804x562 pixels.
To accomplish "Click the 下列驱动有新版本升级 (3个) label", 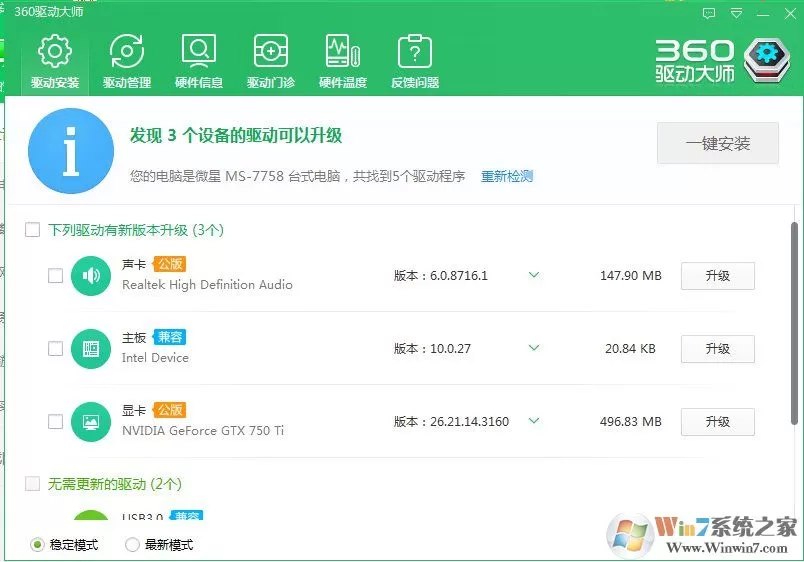I will pyautogui.click(x=136, y=230).
